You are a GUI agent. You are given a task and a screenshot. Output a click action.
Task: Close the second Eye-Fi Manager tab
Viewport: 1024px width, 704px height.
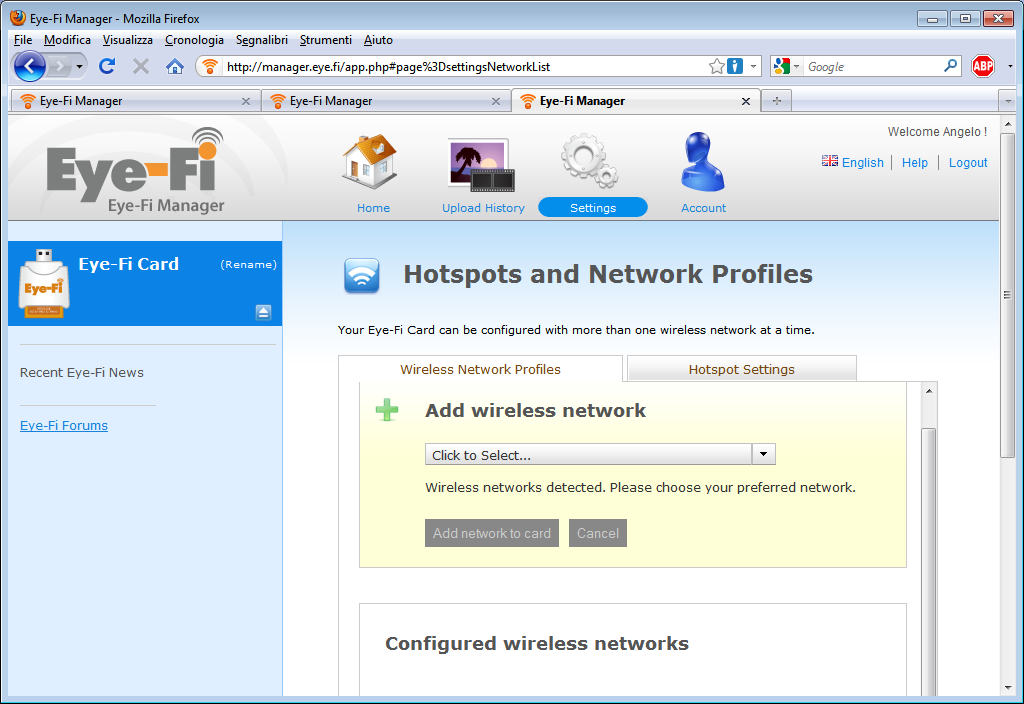point(496,101)
